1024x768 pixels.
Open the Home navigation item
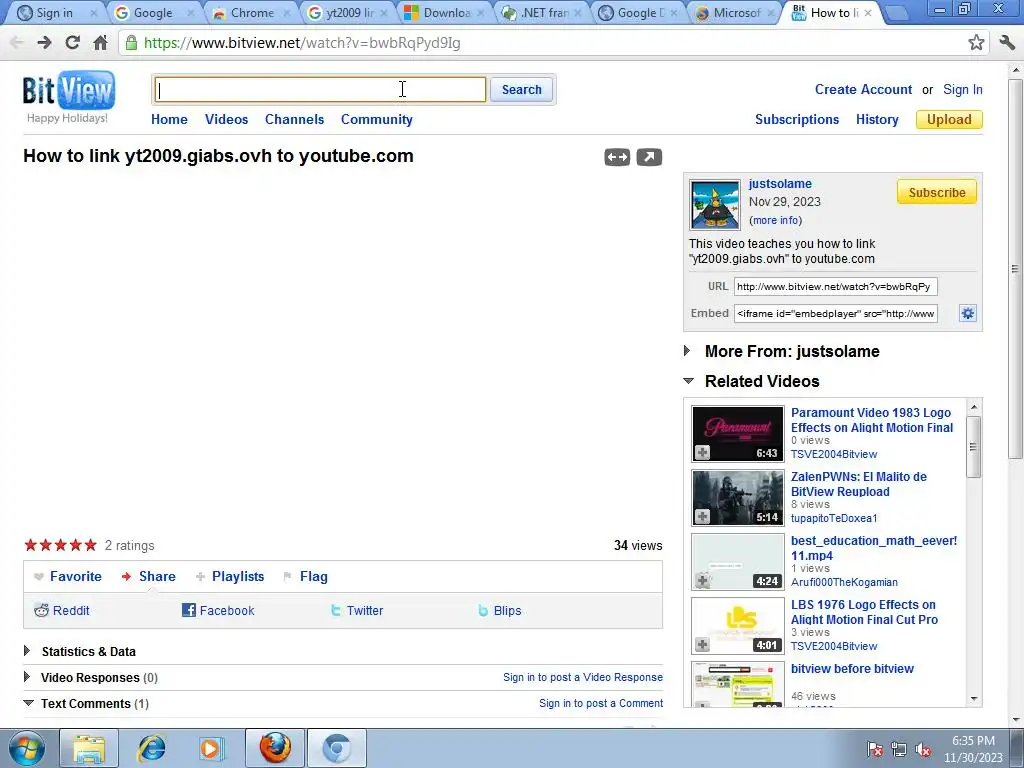pos(169,120)
